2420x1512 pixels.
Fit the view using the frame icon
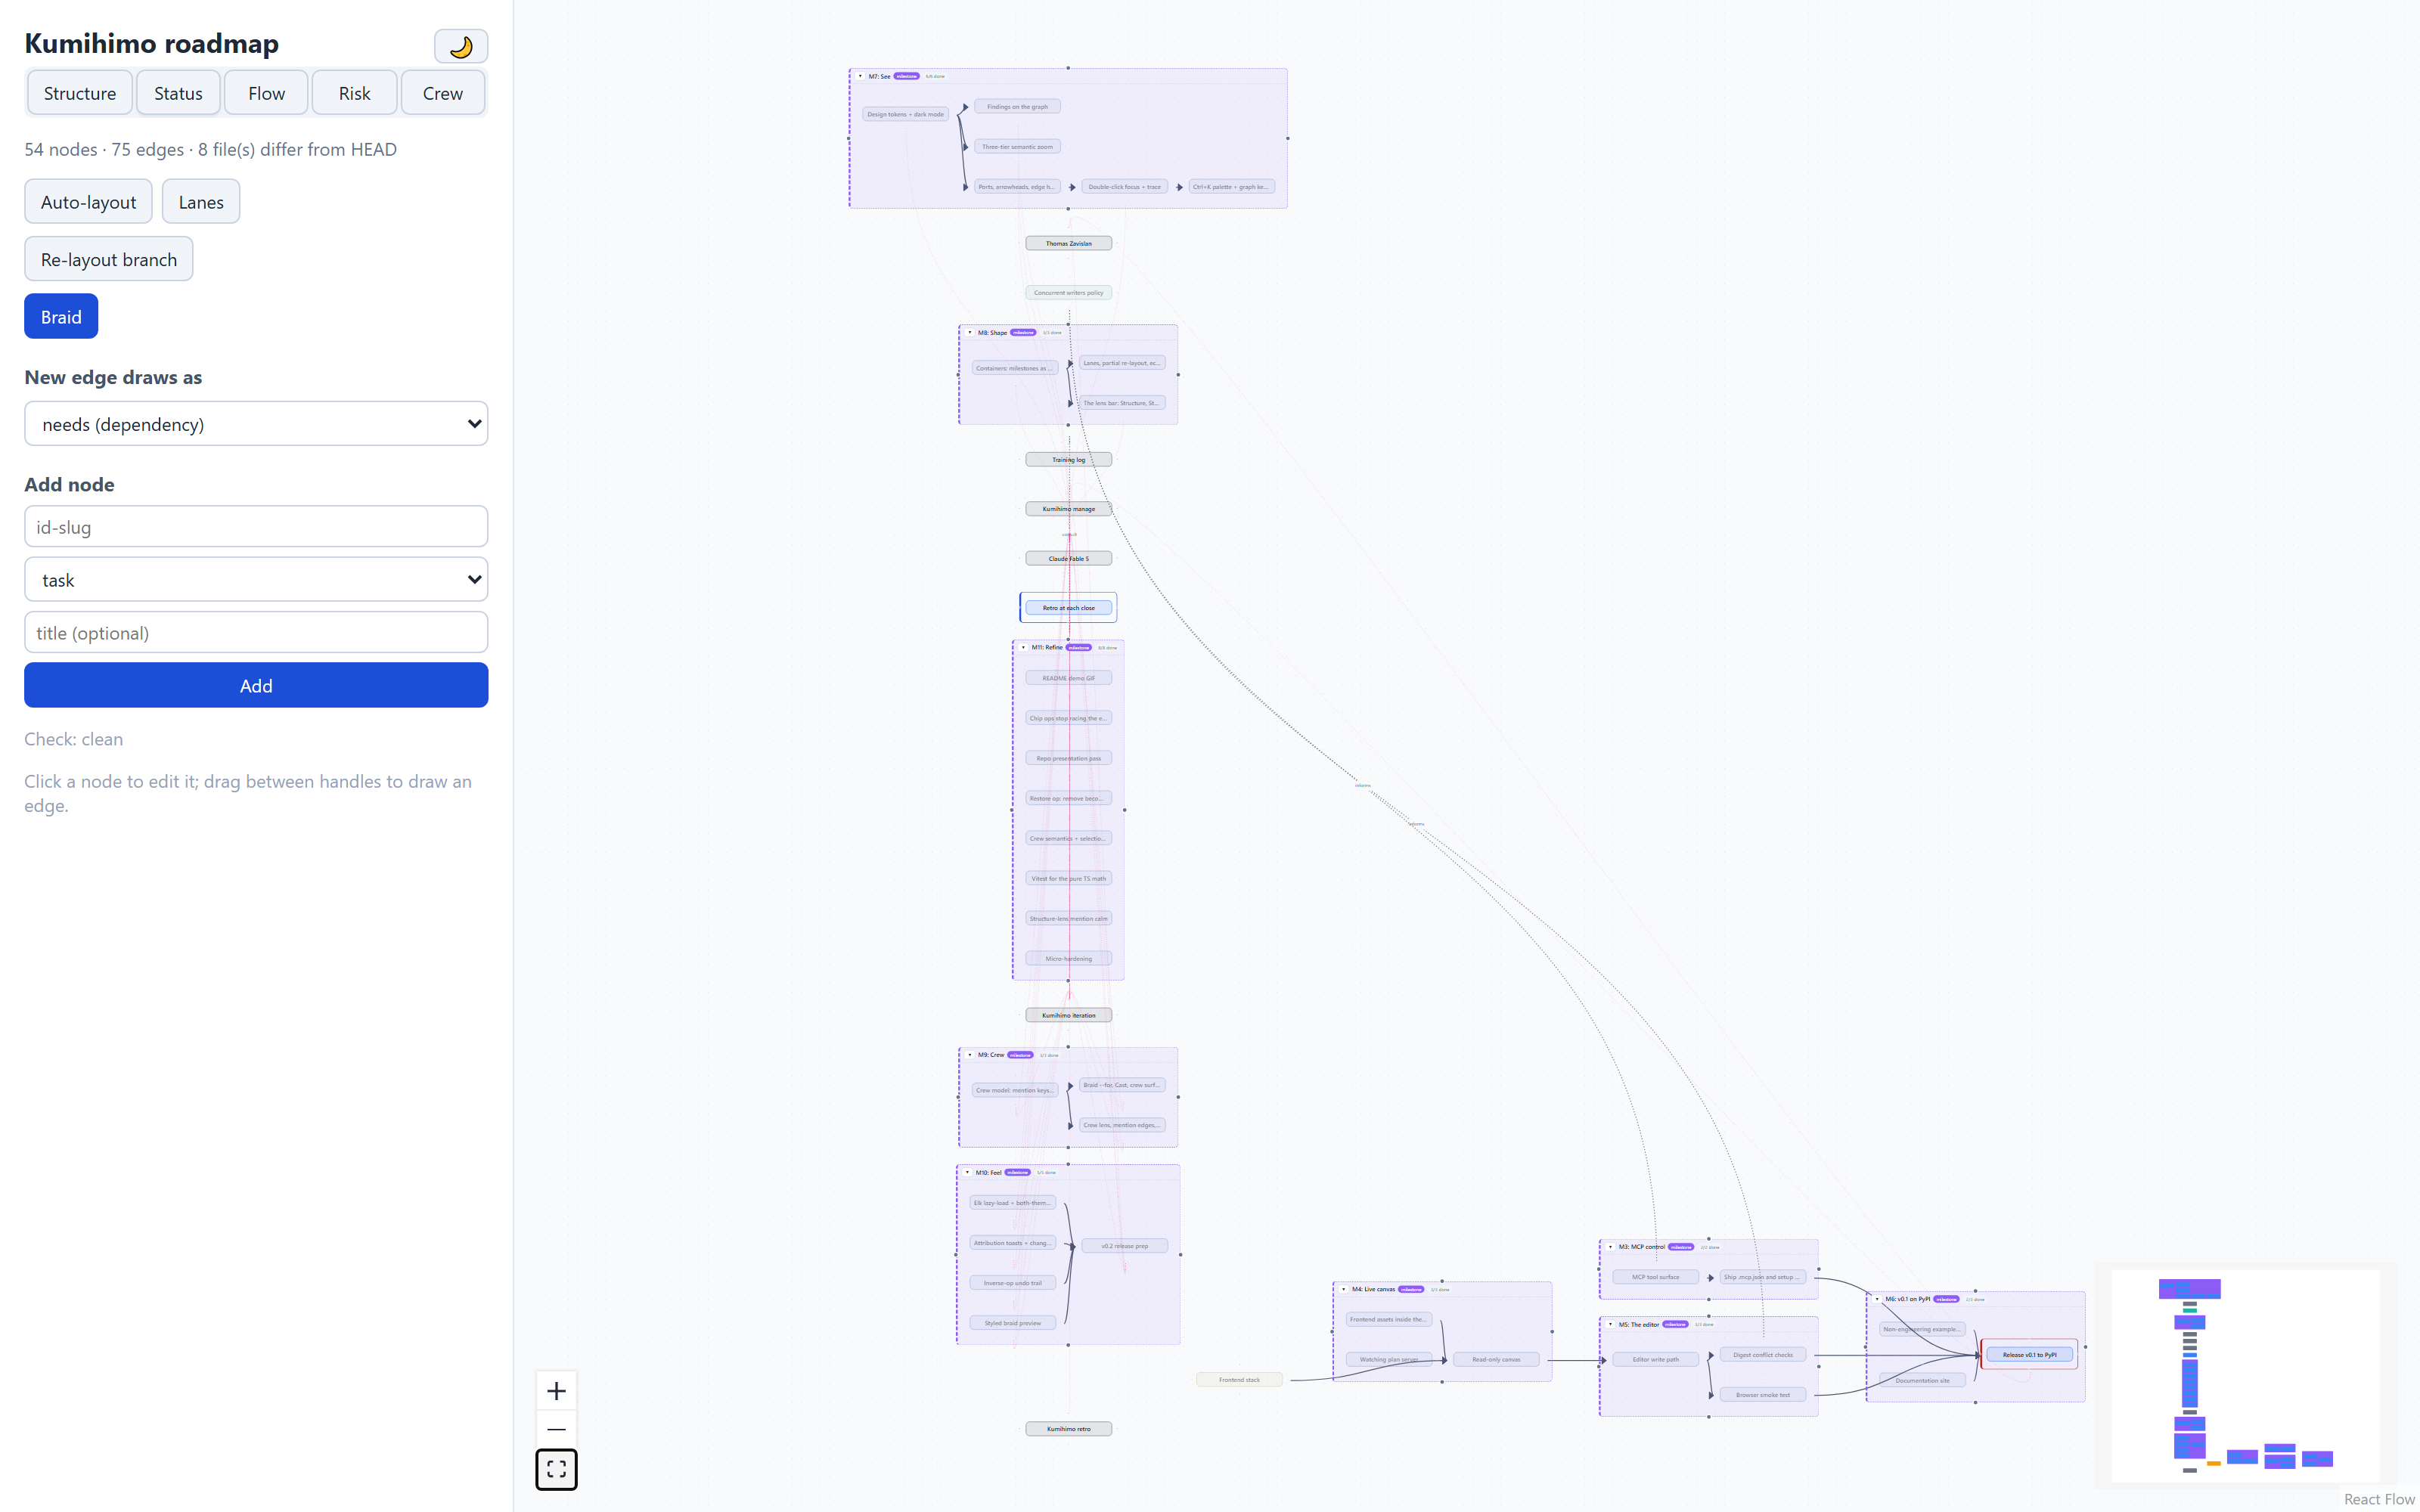pos(556,1468)
